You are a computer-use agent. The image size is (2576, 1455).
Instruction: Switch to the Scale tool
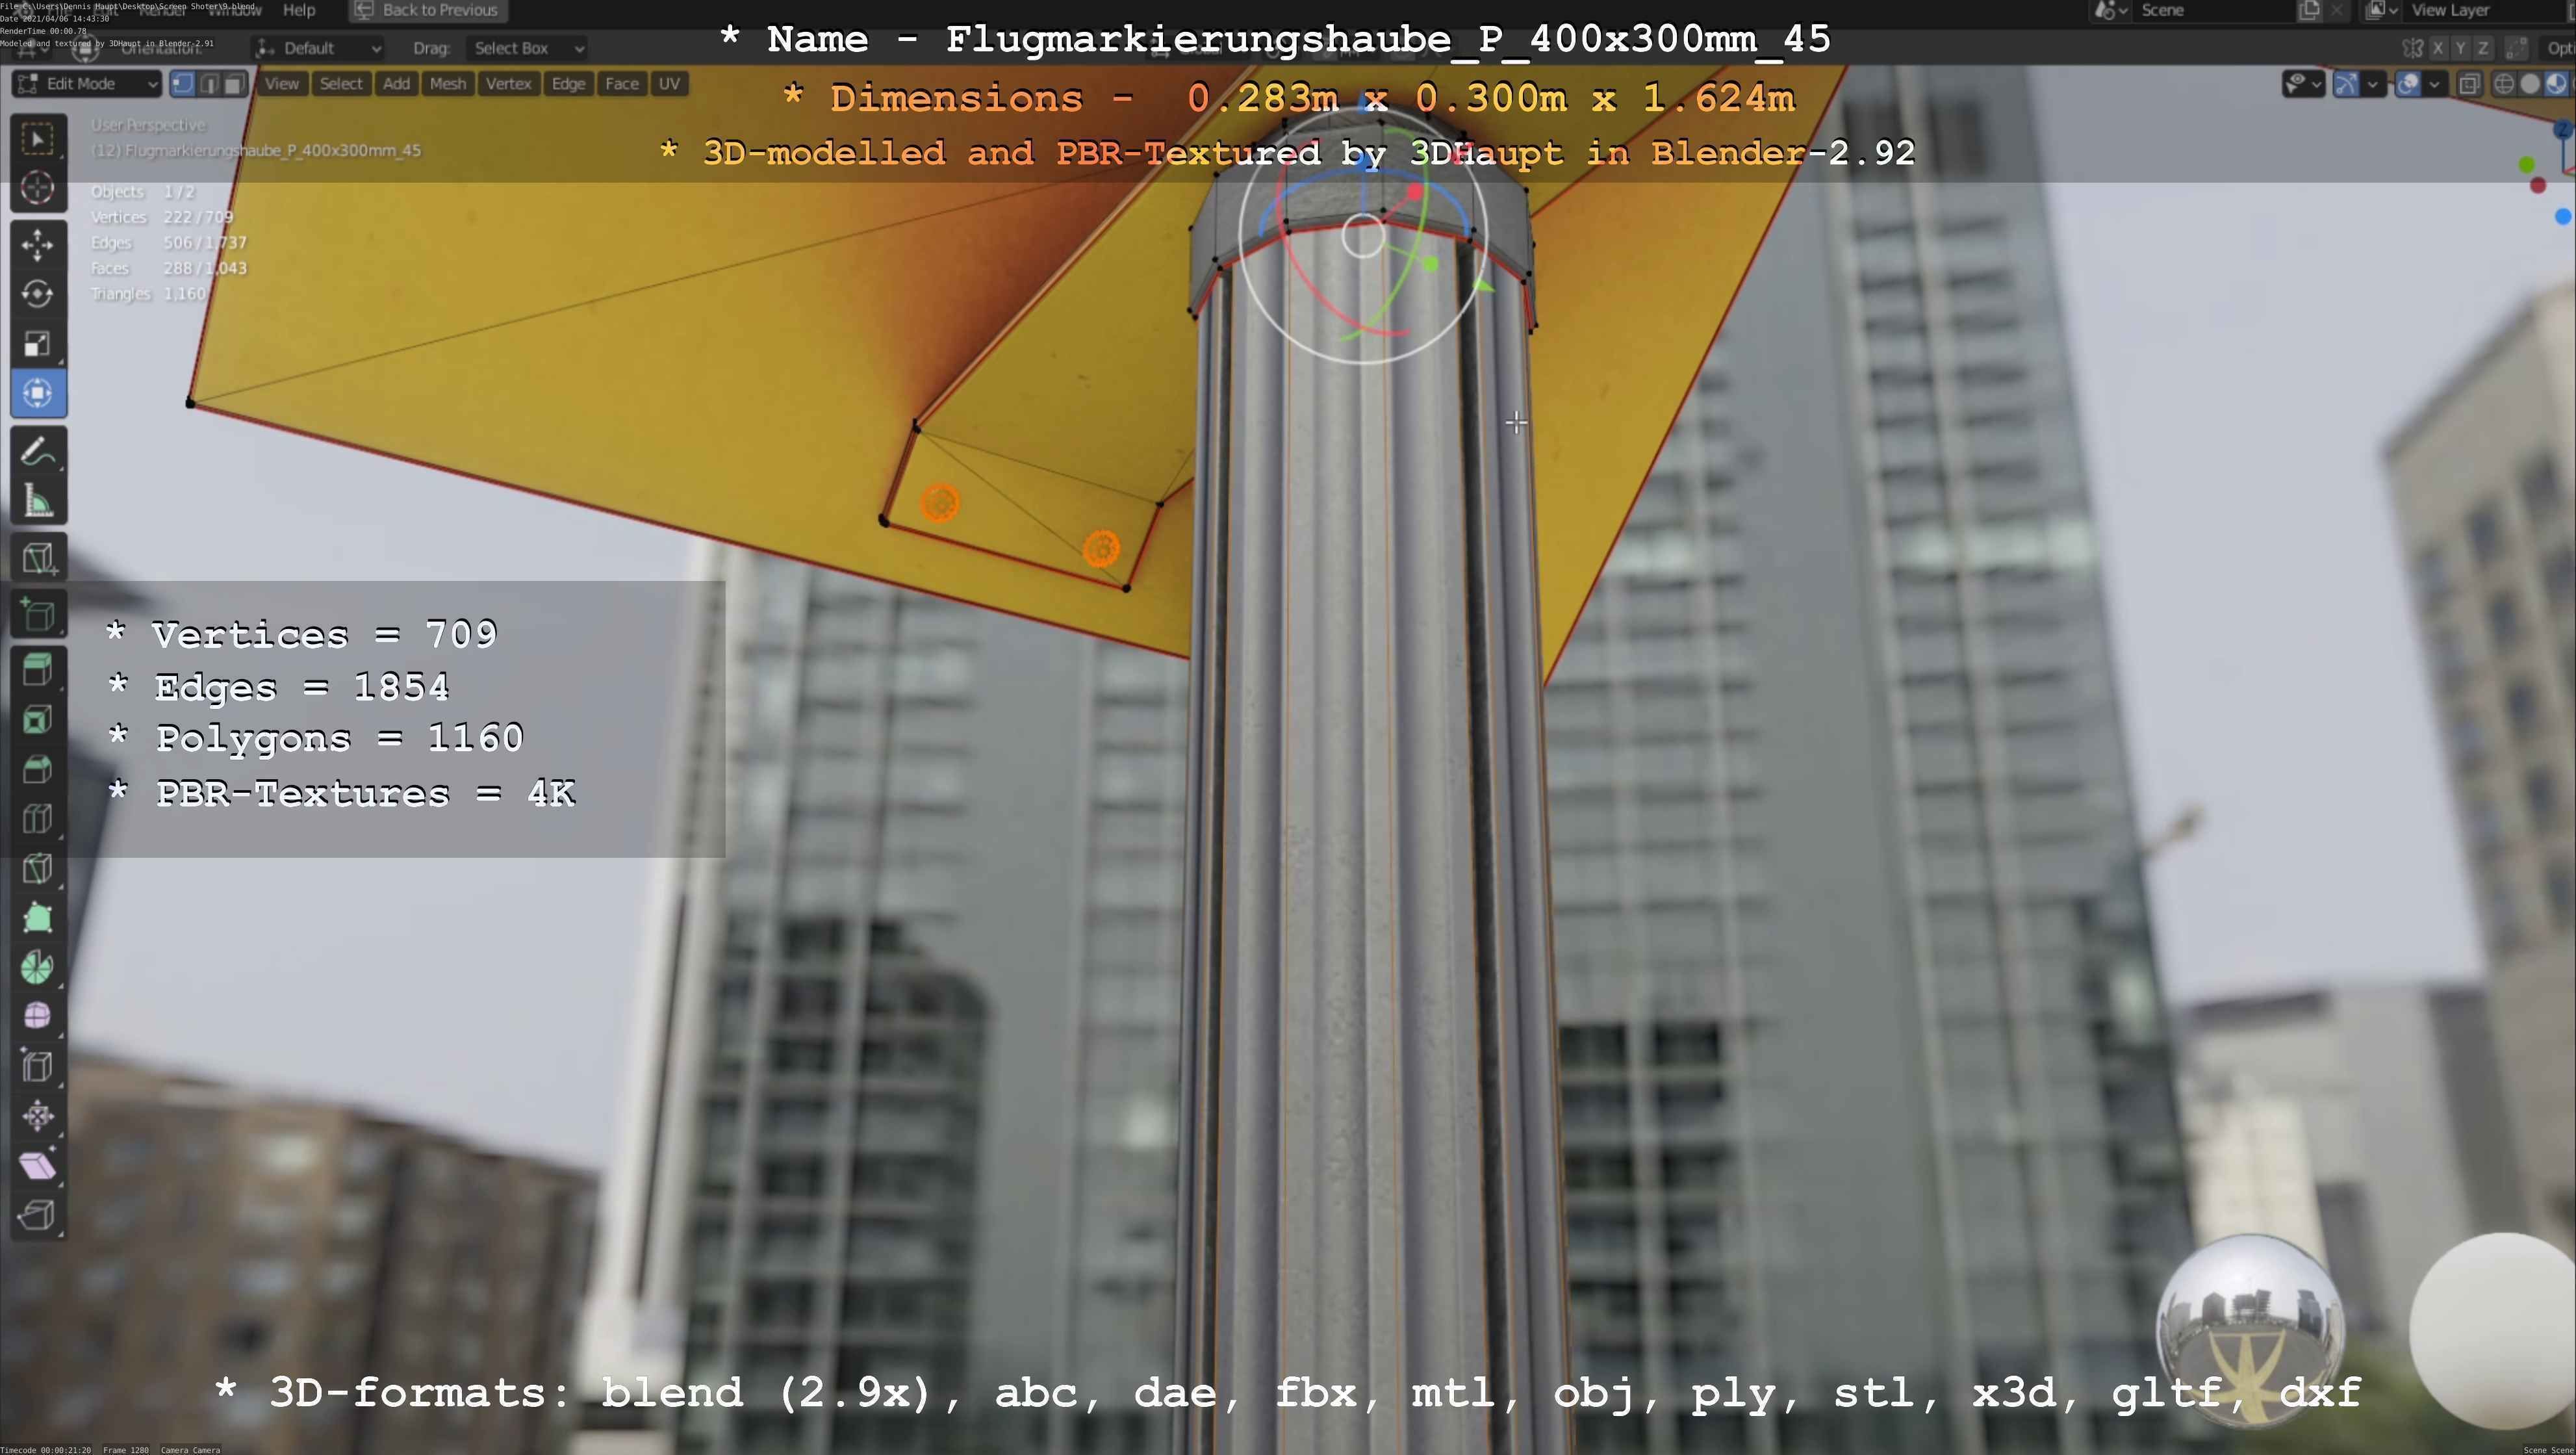point(38,344)
